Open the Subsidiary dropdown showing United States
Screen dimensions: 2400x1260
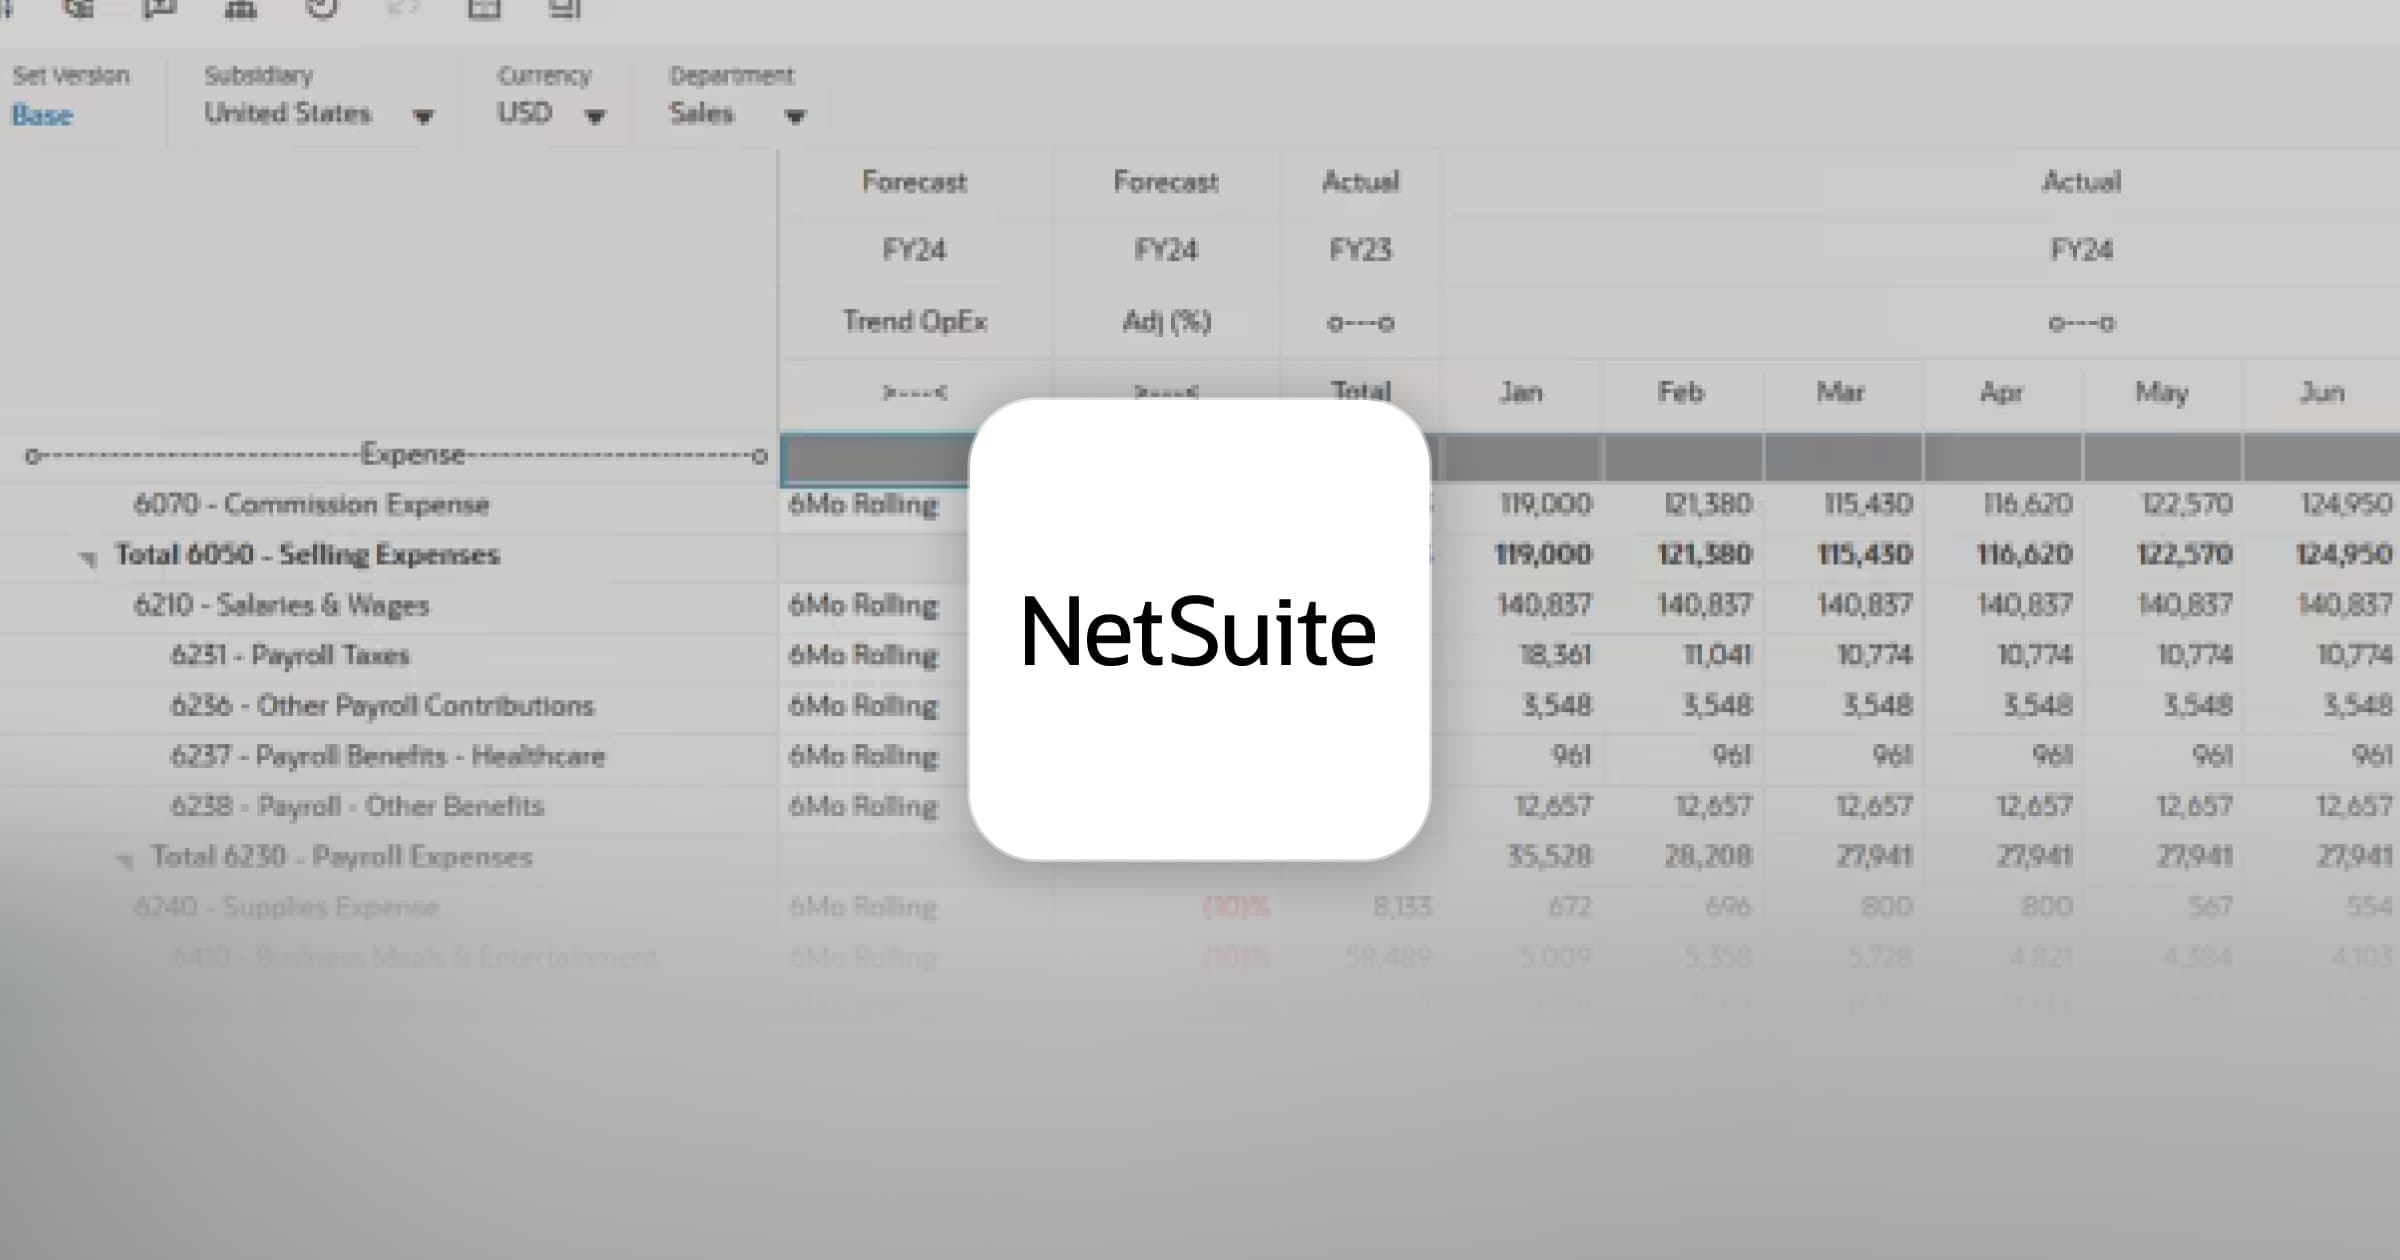pos(424,115)
